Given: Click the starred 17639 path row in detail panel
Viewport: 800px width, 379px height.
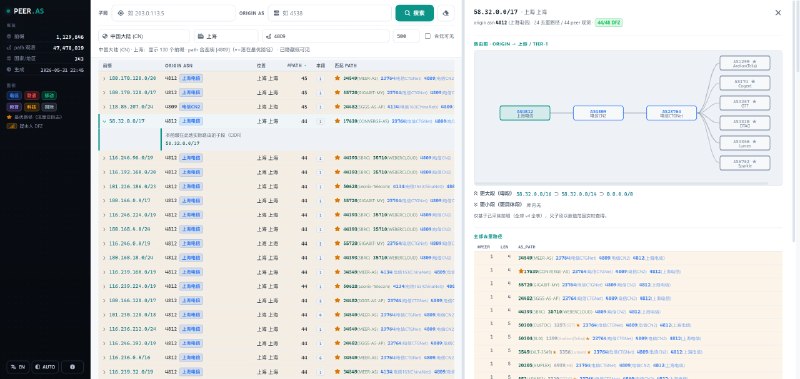Looking at the screenshot, I should pyautogui.click(x=628, y=271).
